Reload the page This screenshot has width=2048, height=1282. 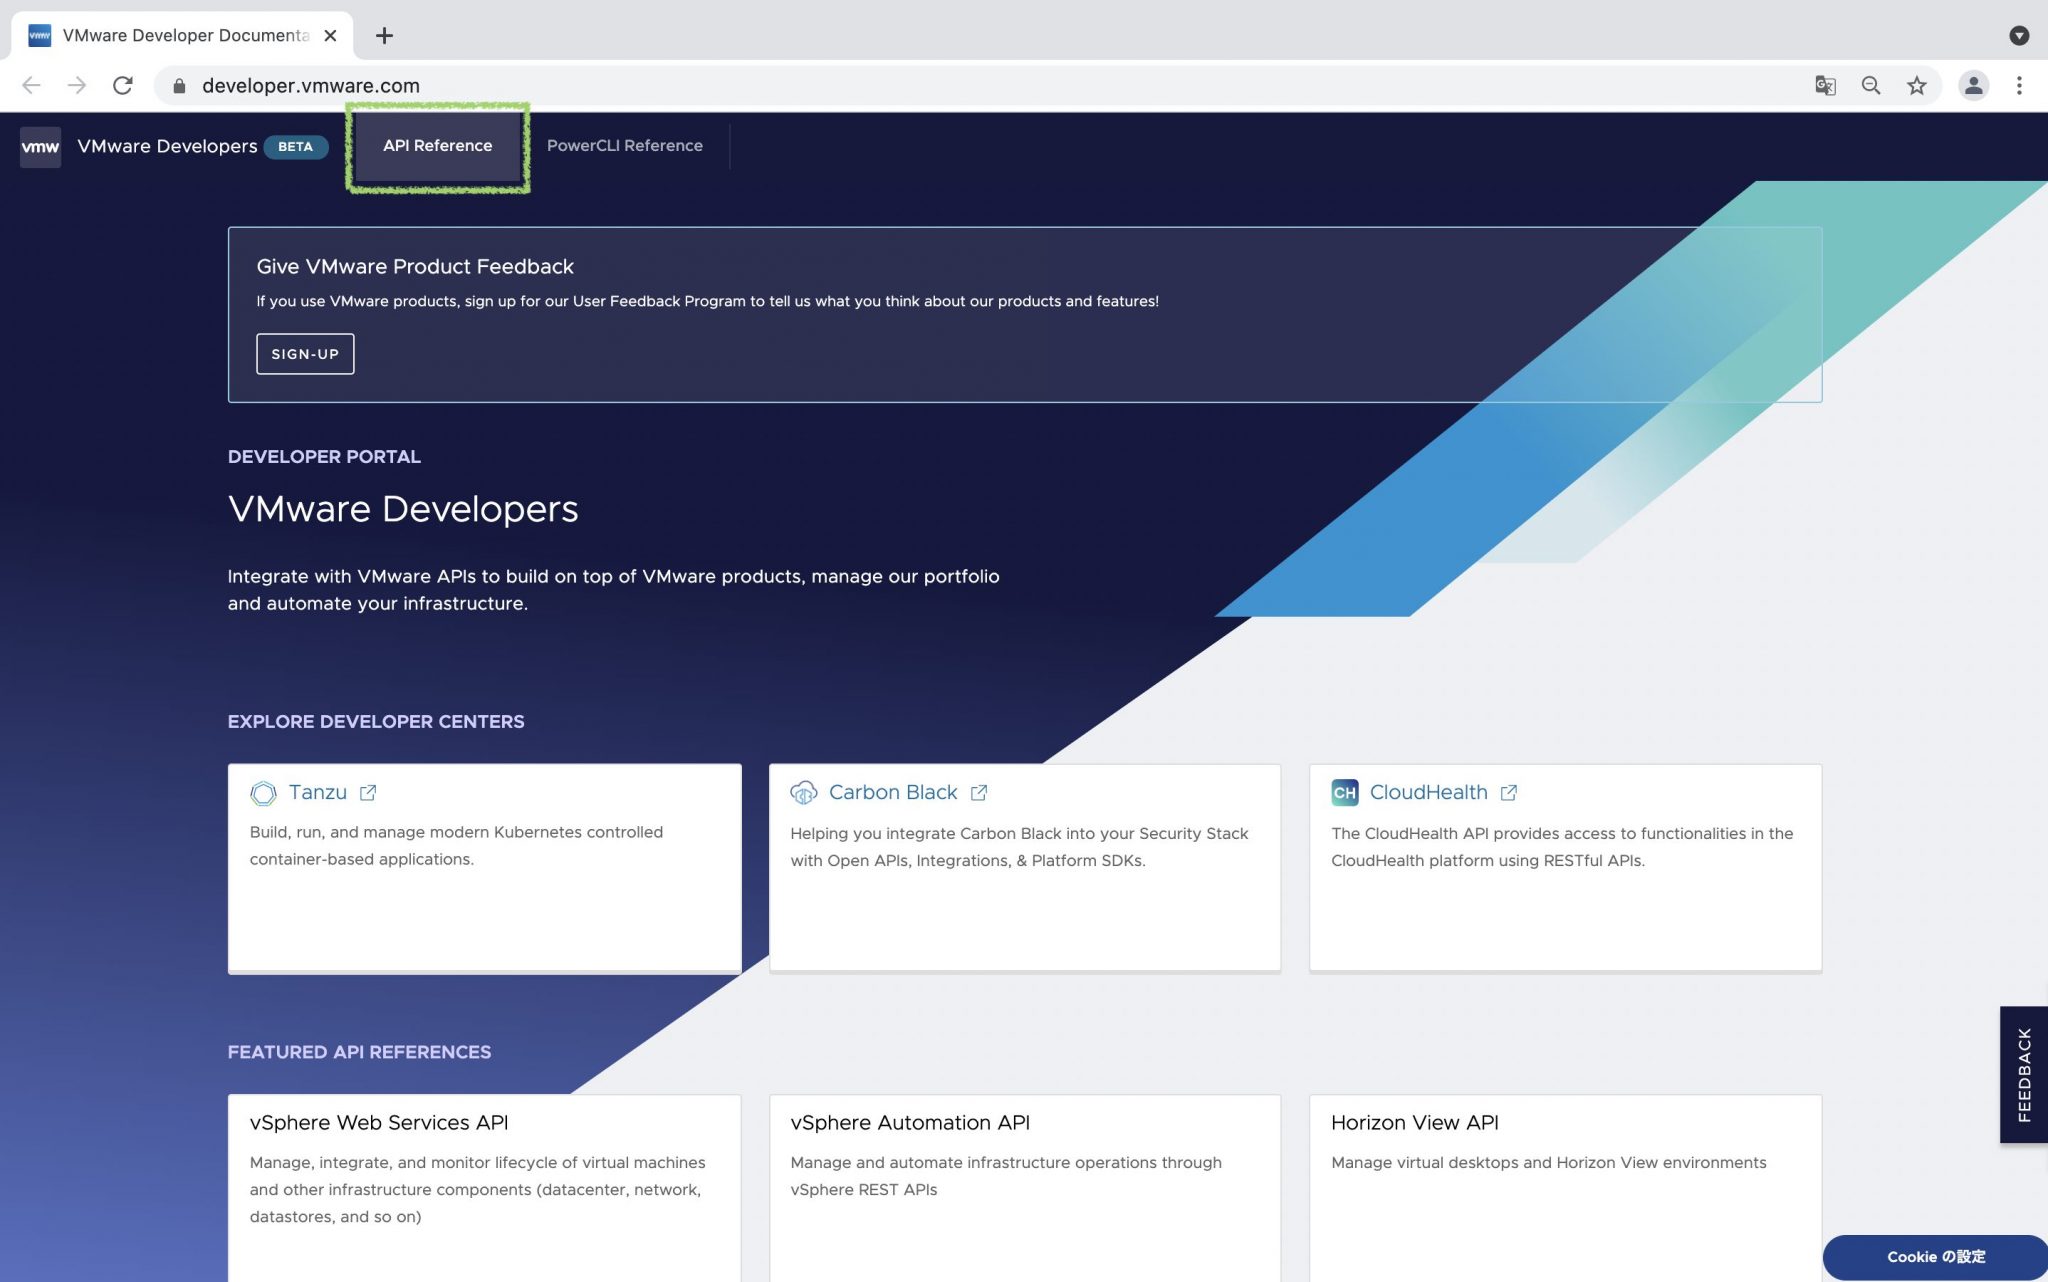coord(123,86)
